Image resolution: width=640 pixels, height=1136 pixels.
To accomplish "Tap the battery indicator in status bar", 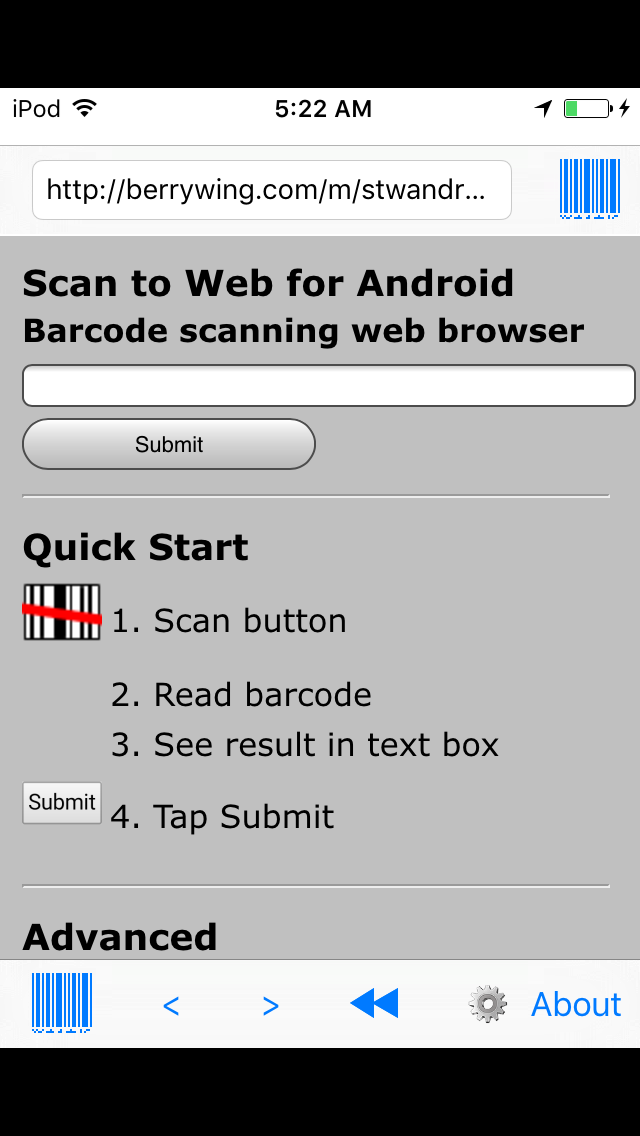I will [x=587, y=109].
